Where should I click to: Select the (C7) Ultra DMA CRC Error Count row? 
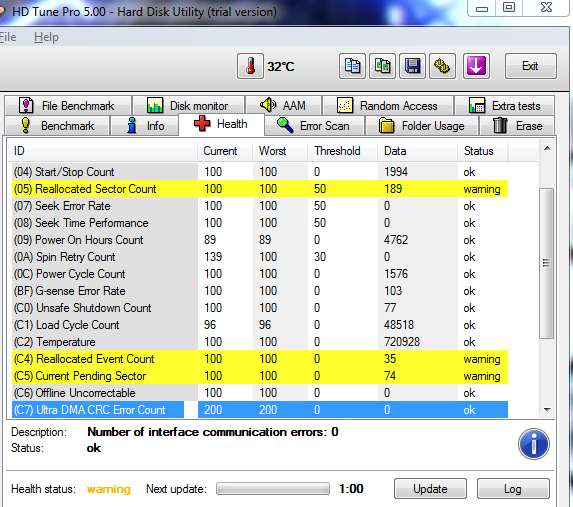[x=260, y=410]
